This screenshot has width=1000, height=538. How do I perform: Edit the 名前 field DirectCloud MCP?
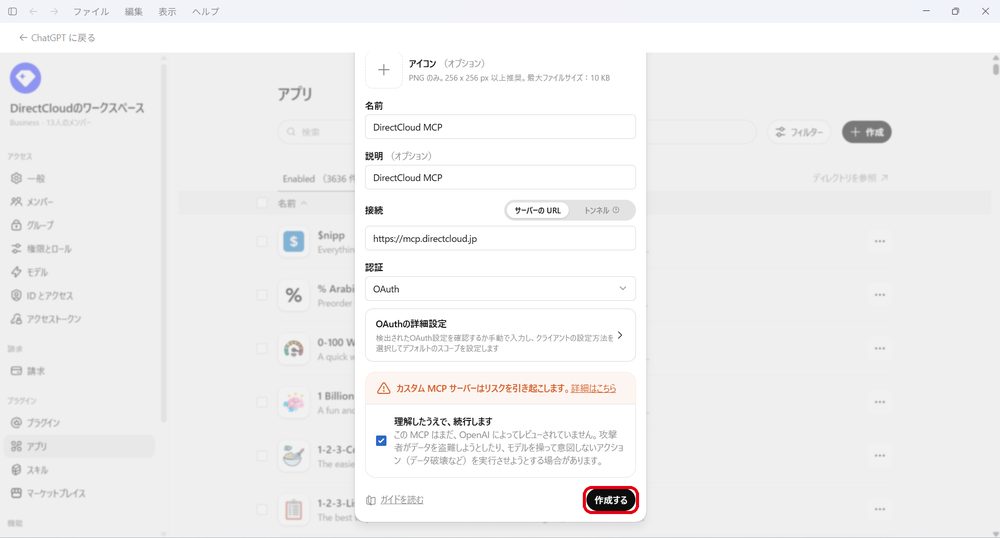[500, 127]
